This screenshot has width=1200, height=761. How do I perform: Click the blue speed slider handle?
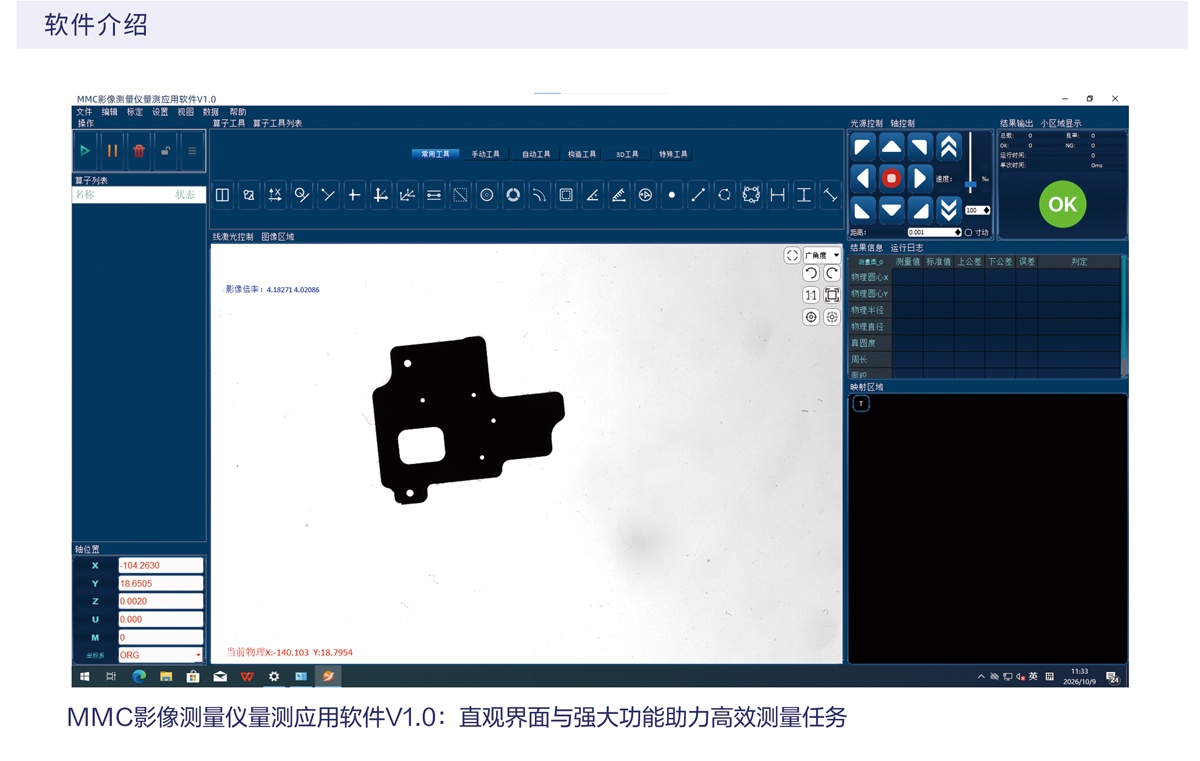970,185
